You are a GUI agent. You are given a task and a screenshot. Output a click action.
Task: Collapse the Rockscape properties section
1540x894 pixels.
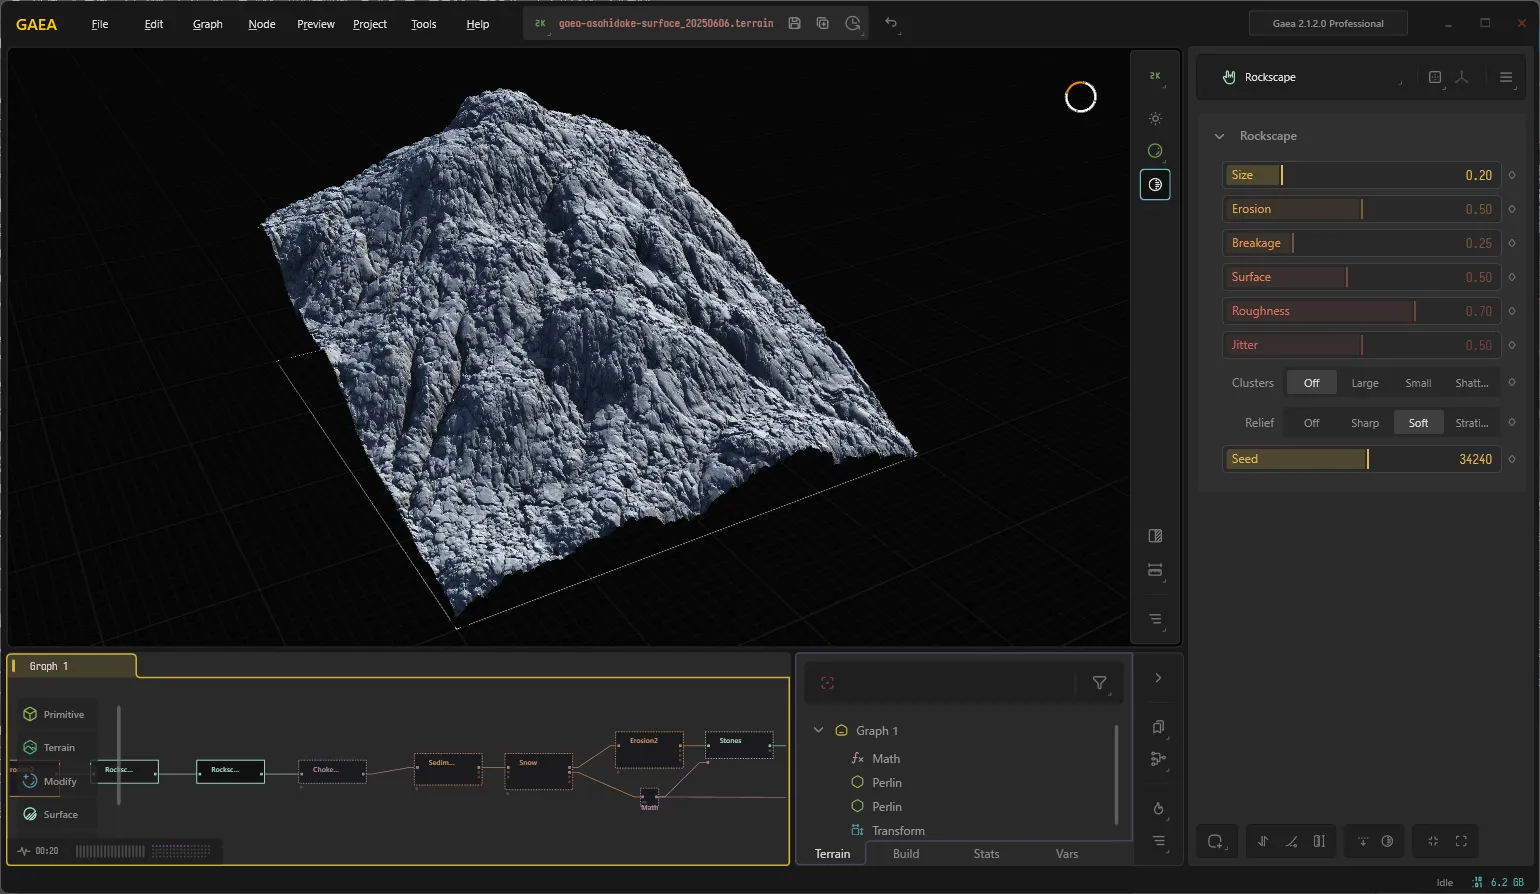click(x=1219, y=136)
